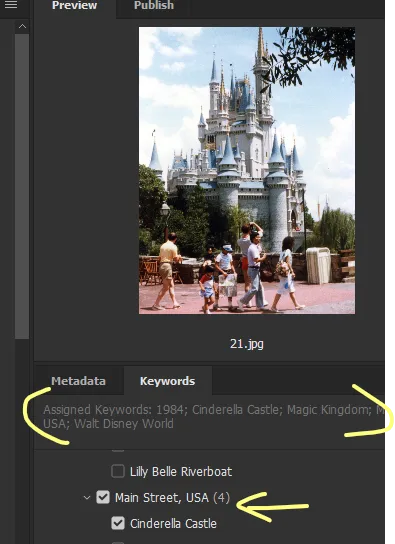
Task: Switch to the Preview tab
Action: (74, 6)
